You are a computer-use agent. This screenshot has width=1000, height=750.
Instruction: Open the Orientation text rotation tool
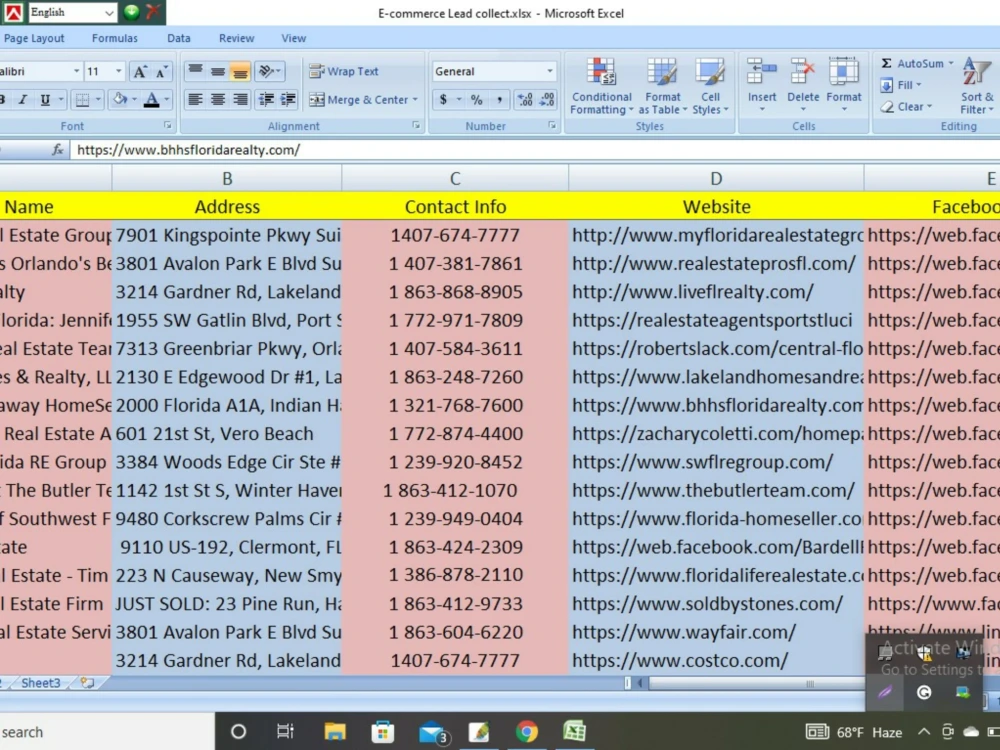268,71
